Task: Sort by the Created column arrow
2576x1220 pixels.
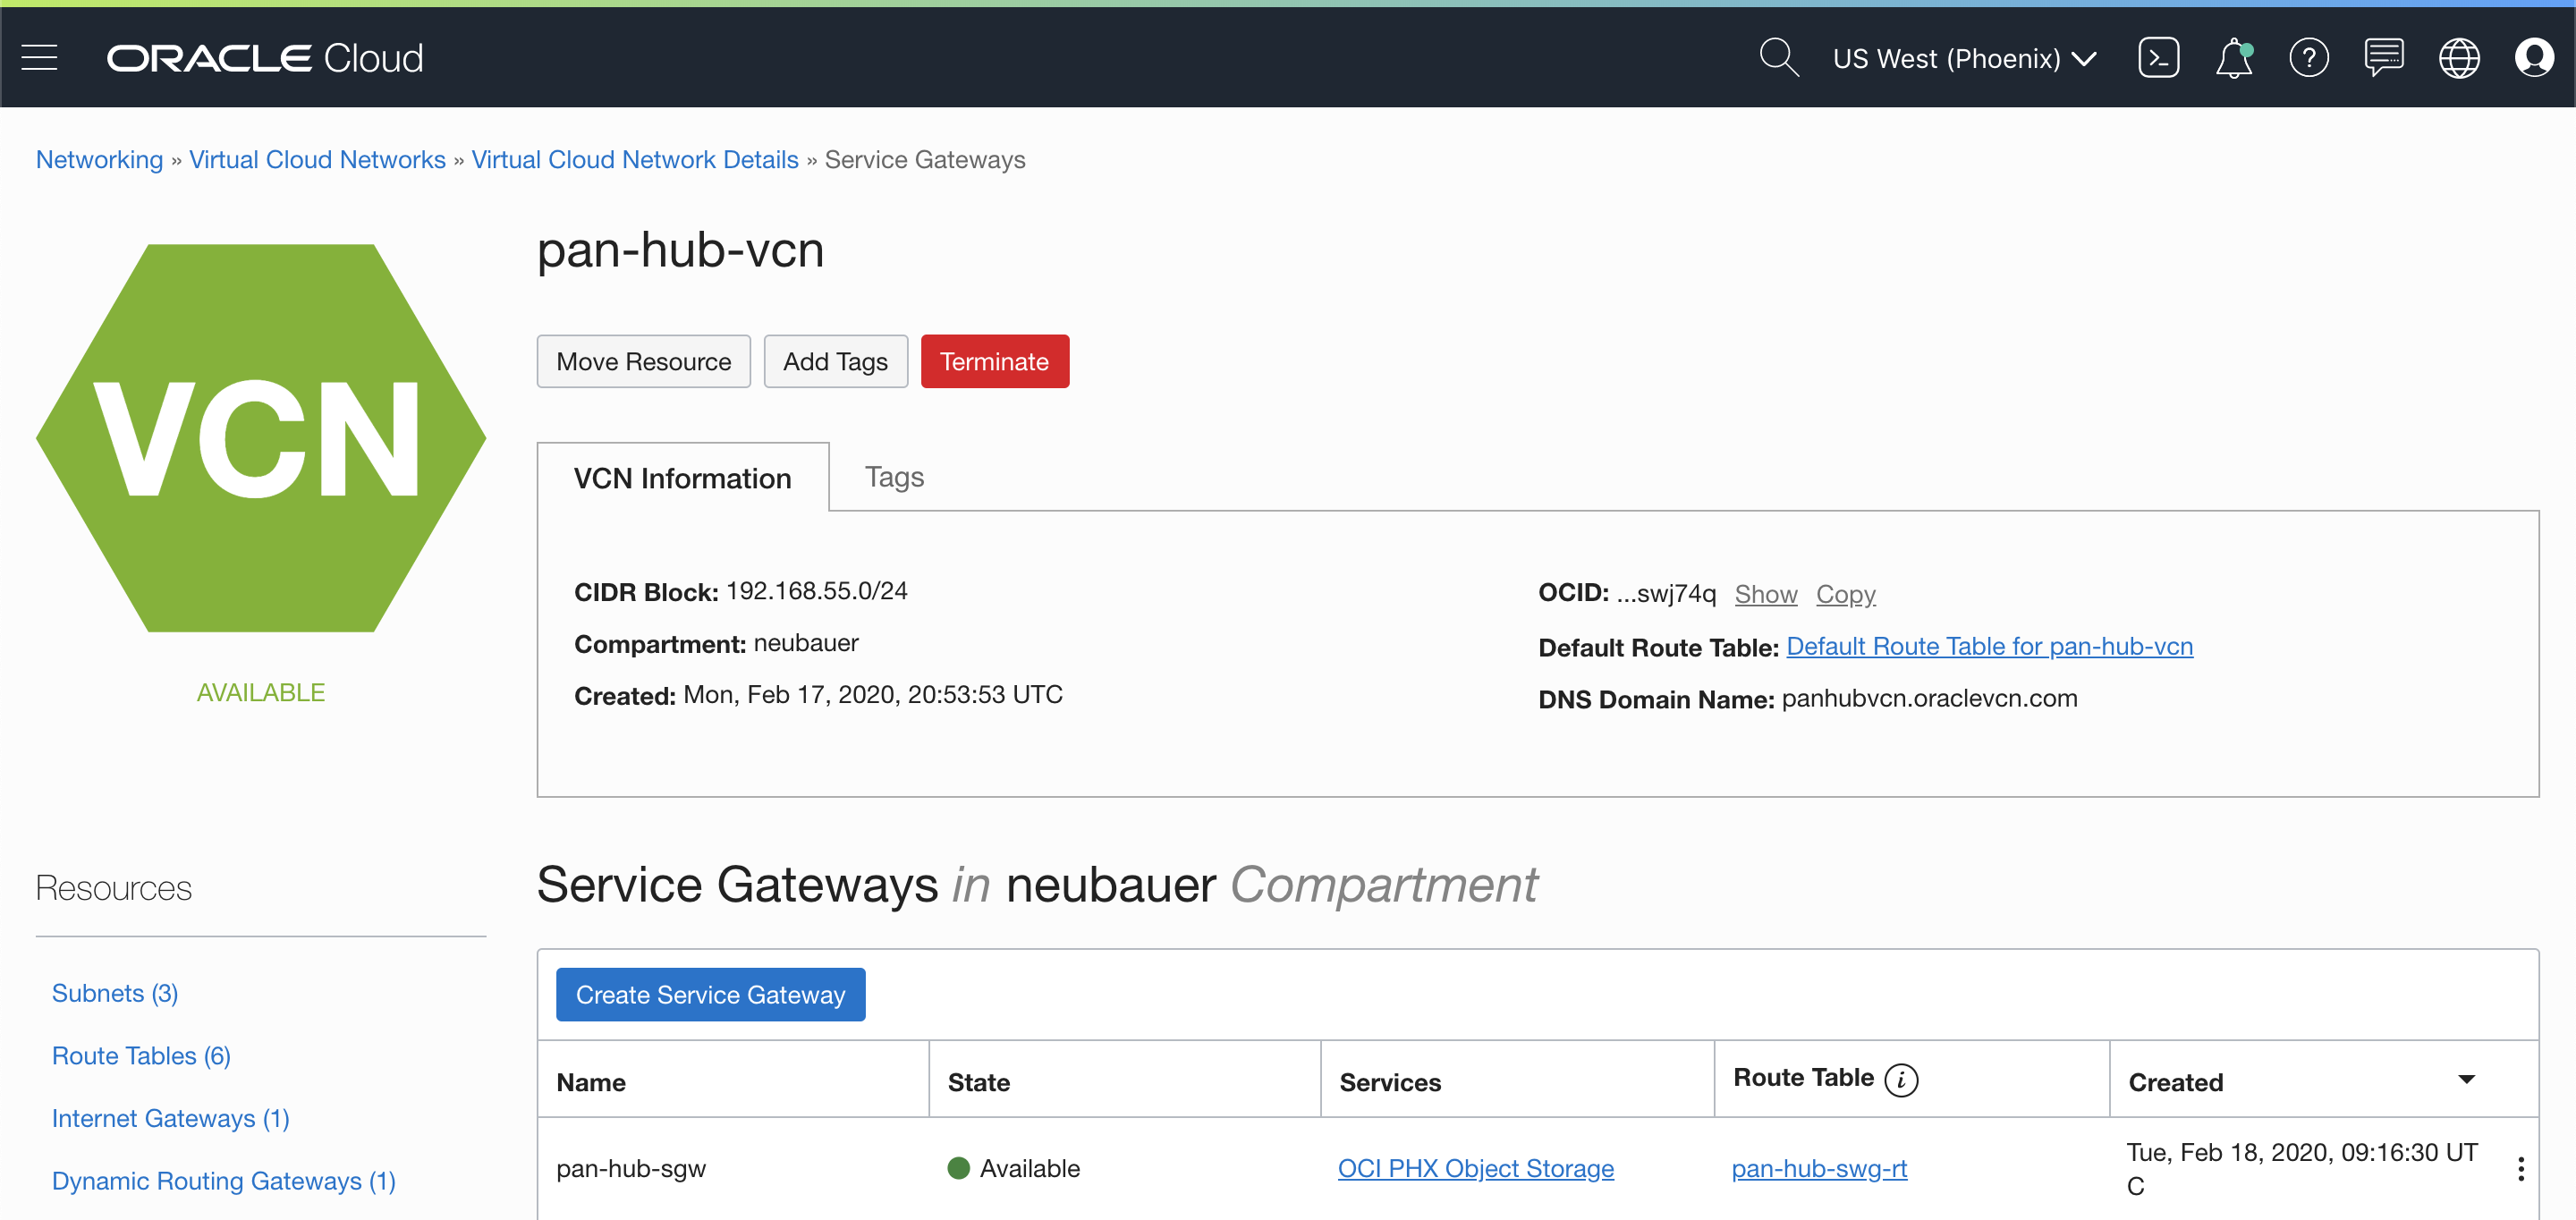Action: tap(2466, 1080)
